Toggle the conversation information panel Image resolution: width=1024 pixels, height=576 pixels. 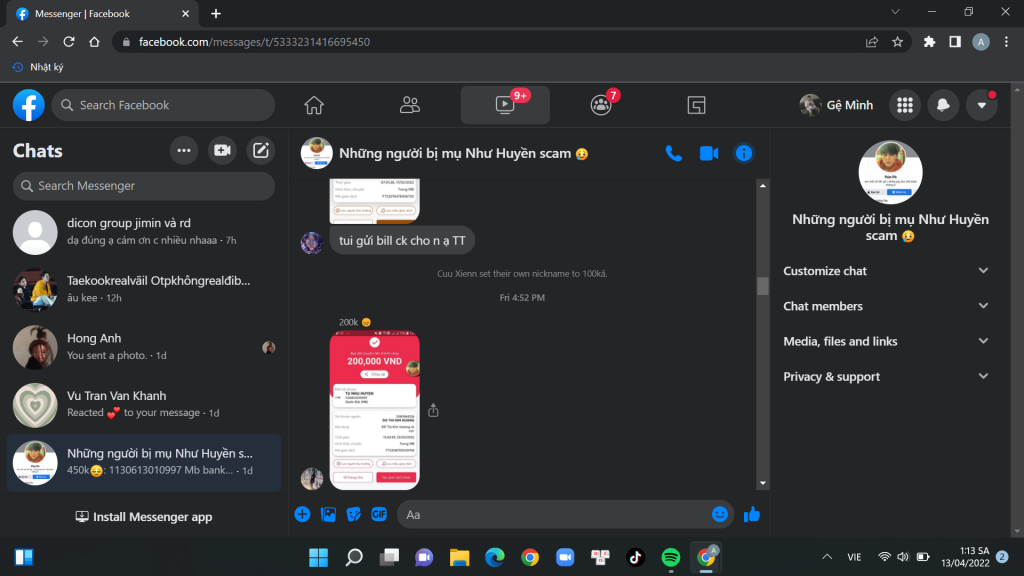743,153
